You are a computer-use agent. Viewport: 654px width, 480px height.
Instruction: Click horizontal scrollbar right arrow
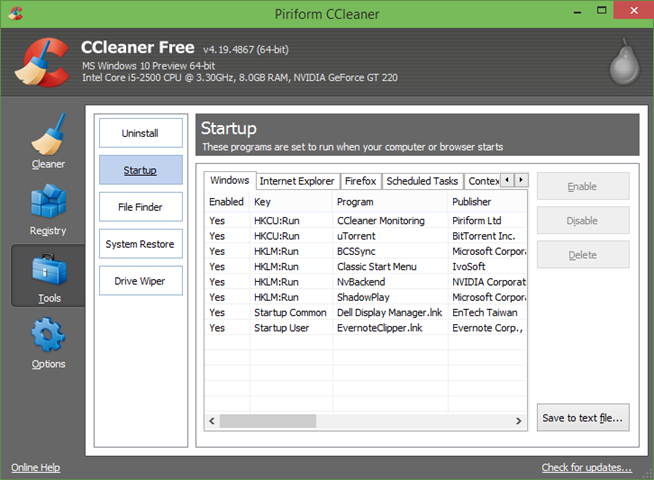(x=518, y=421)
